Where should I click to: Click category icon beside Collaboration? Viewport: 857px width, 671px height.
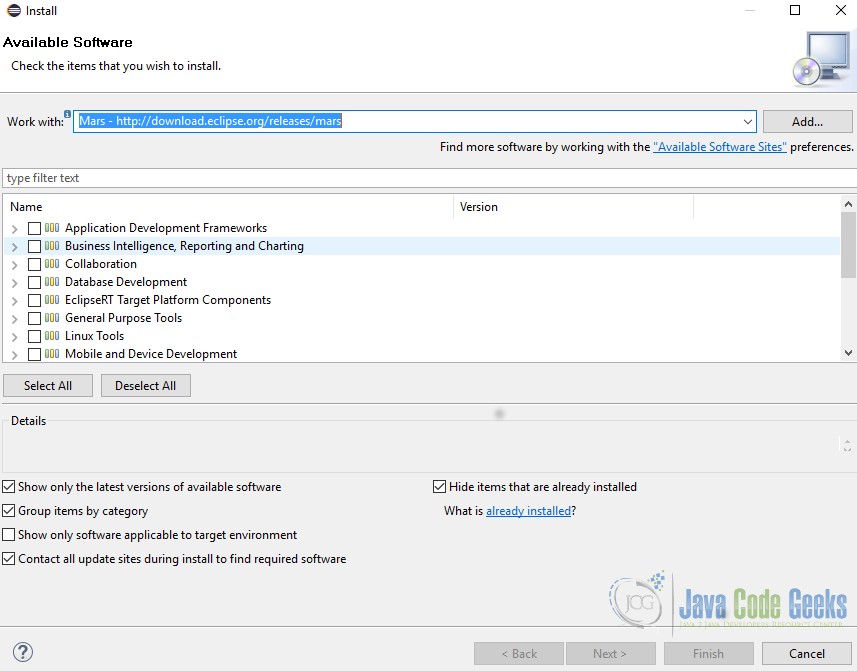(x=52, y=264)
